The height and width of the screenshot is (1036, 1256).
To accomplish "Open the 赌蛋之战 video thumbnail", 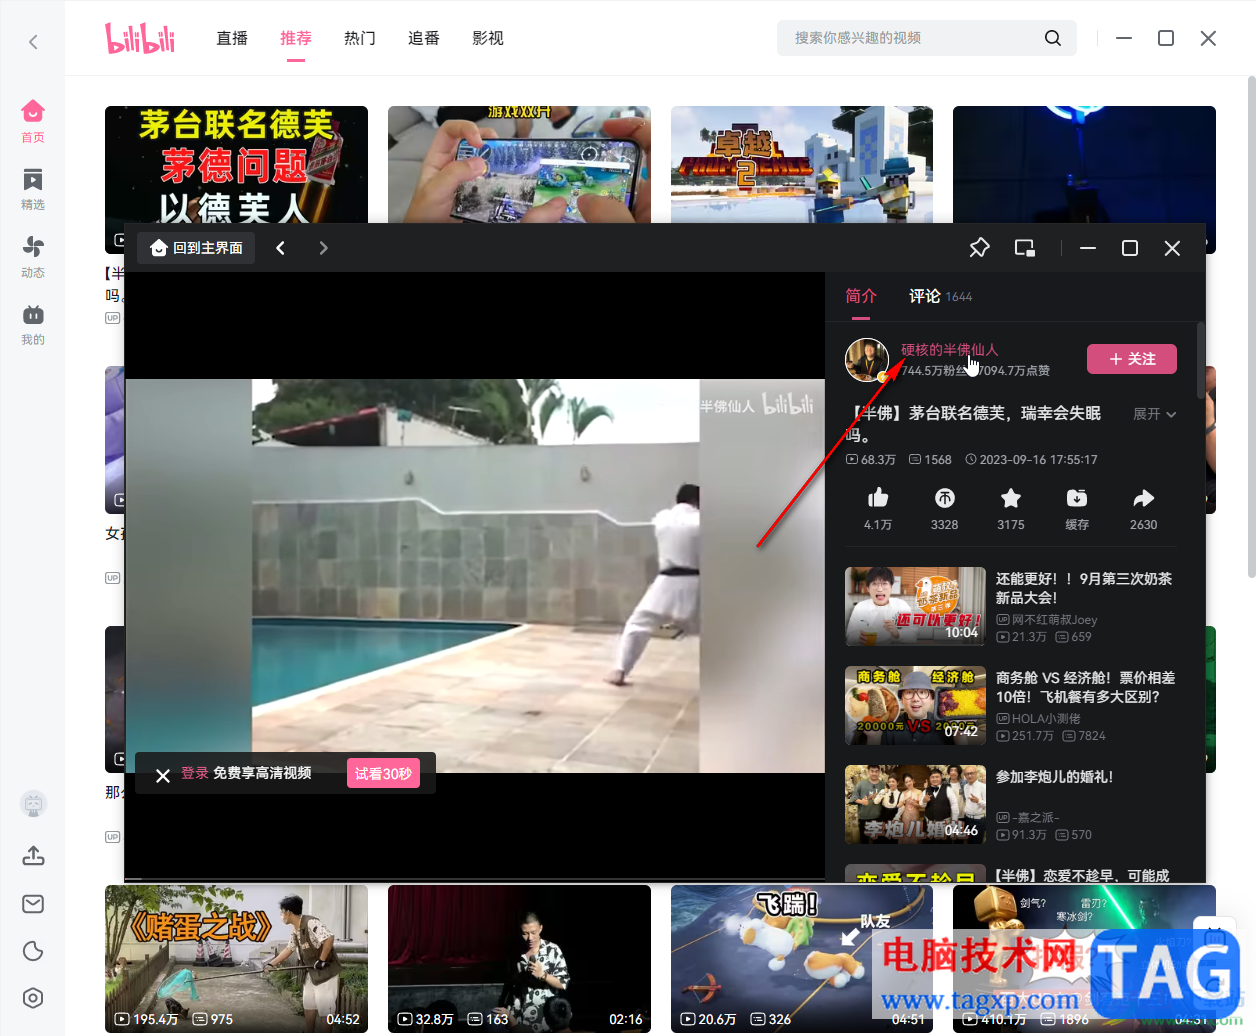I will point(236,958).
